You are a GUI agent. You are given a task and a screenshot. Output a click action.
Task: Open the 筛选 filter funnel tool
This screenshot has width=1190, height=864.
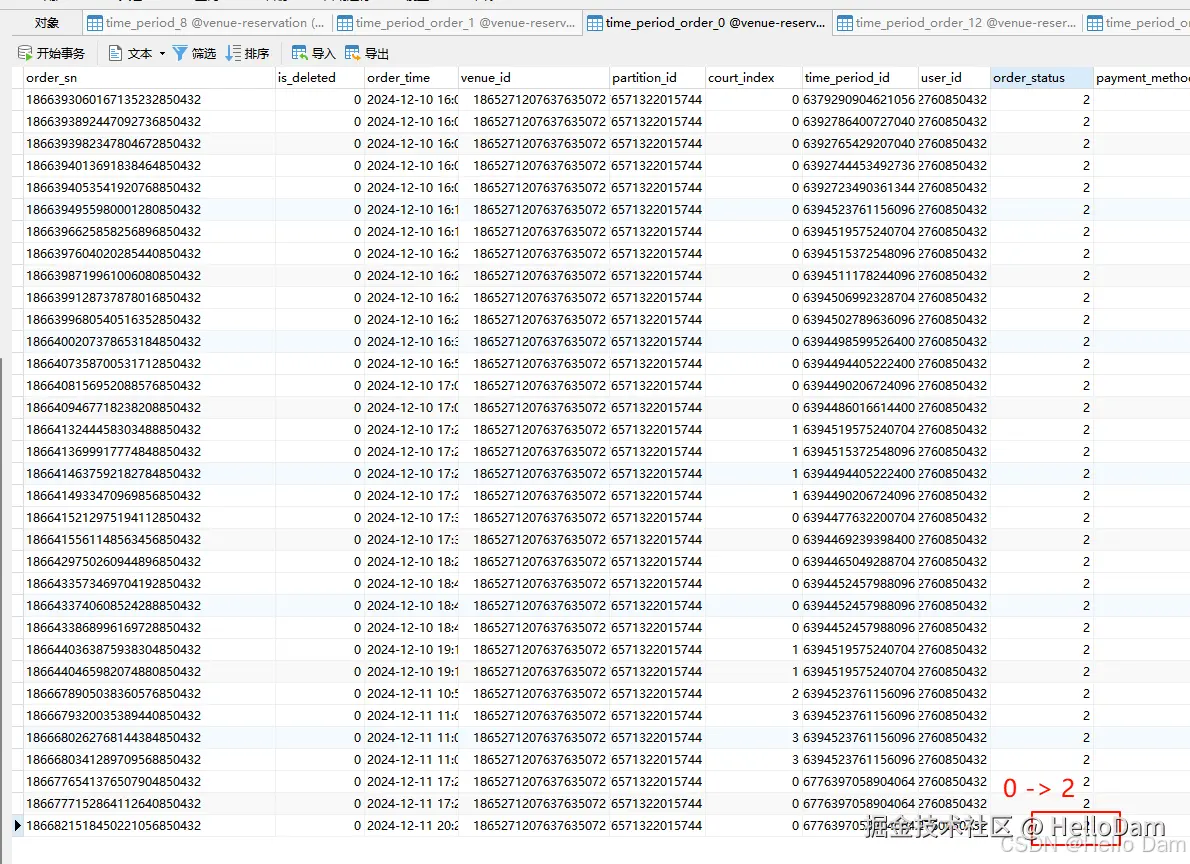[194, 53]
